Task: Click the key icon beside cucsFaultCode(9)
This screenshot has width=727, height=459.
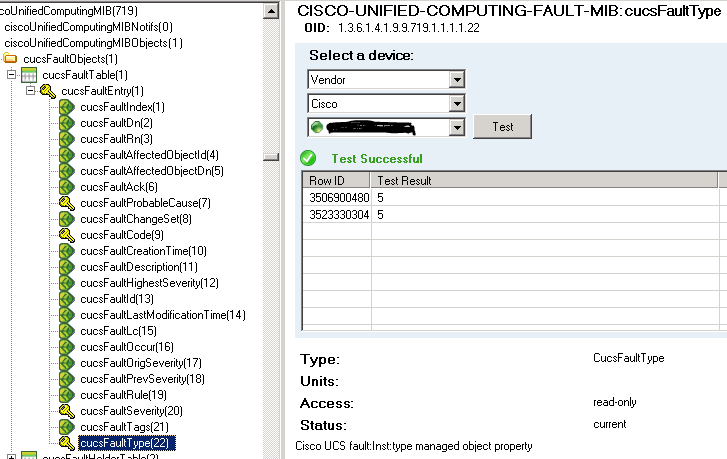Action: click(67, 235)
